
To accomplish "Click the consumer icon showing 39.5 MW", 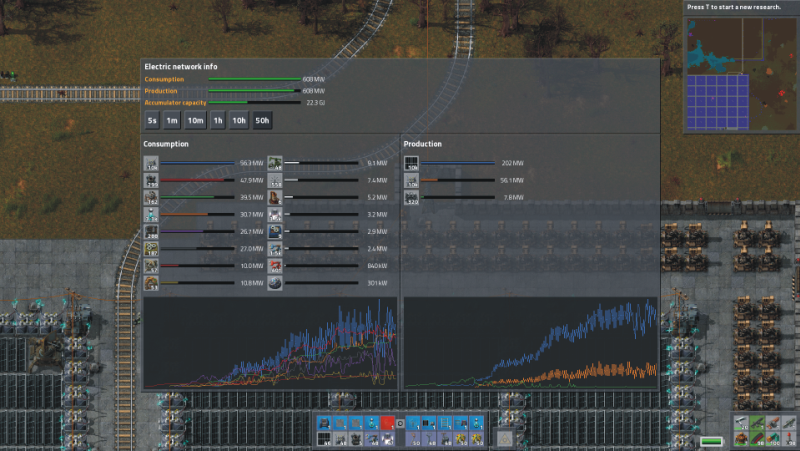I will (x=151, y=198).
